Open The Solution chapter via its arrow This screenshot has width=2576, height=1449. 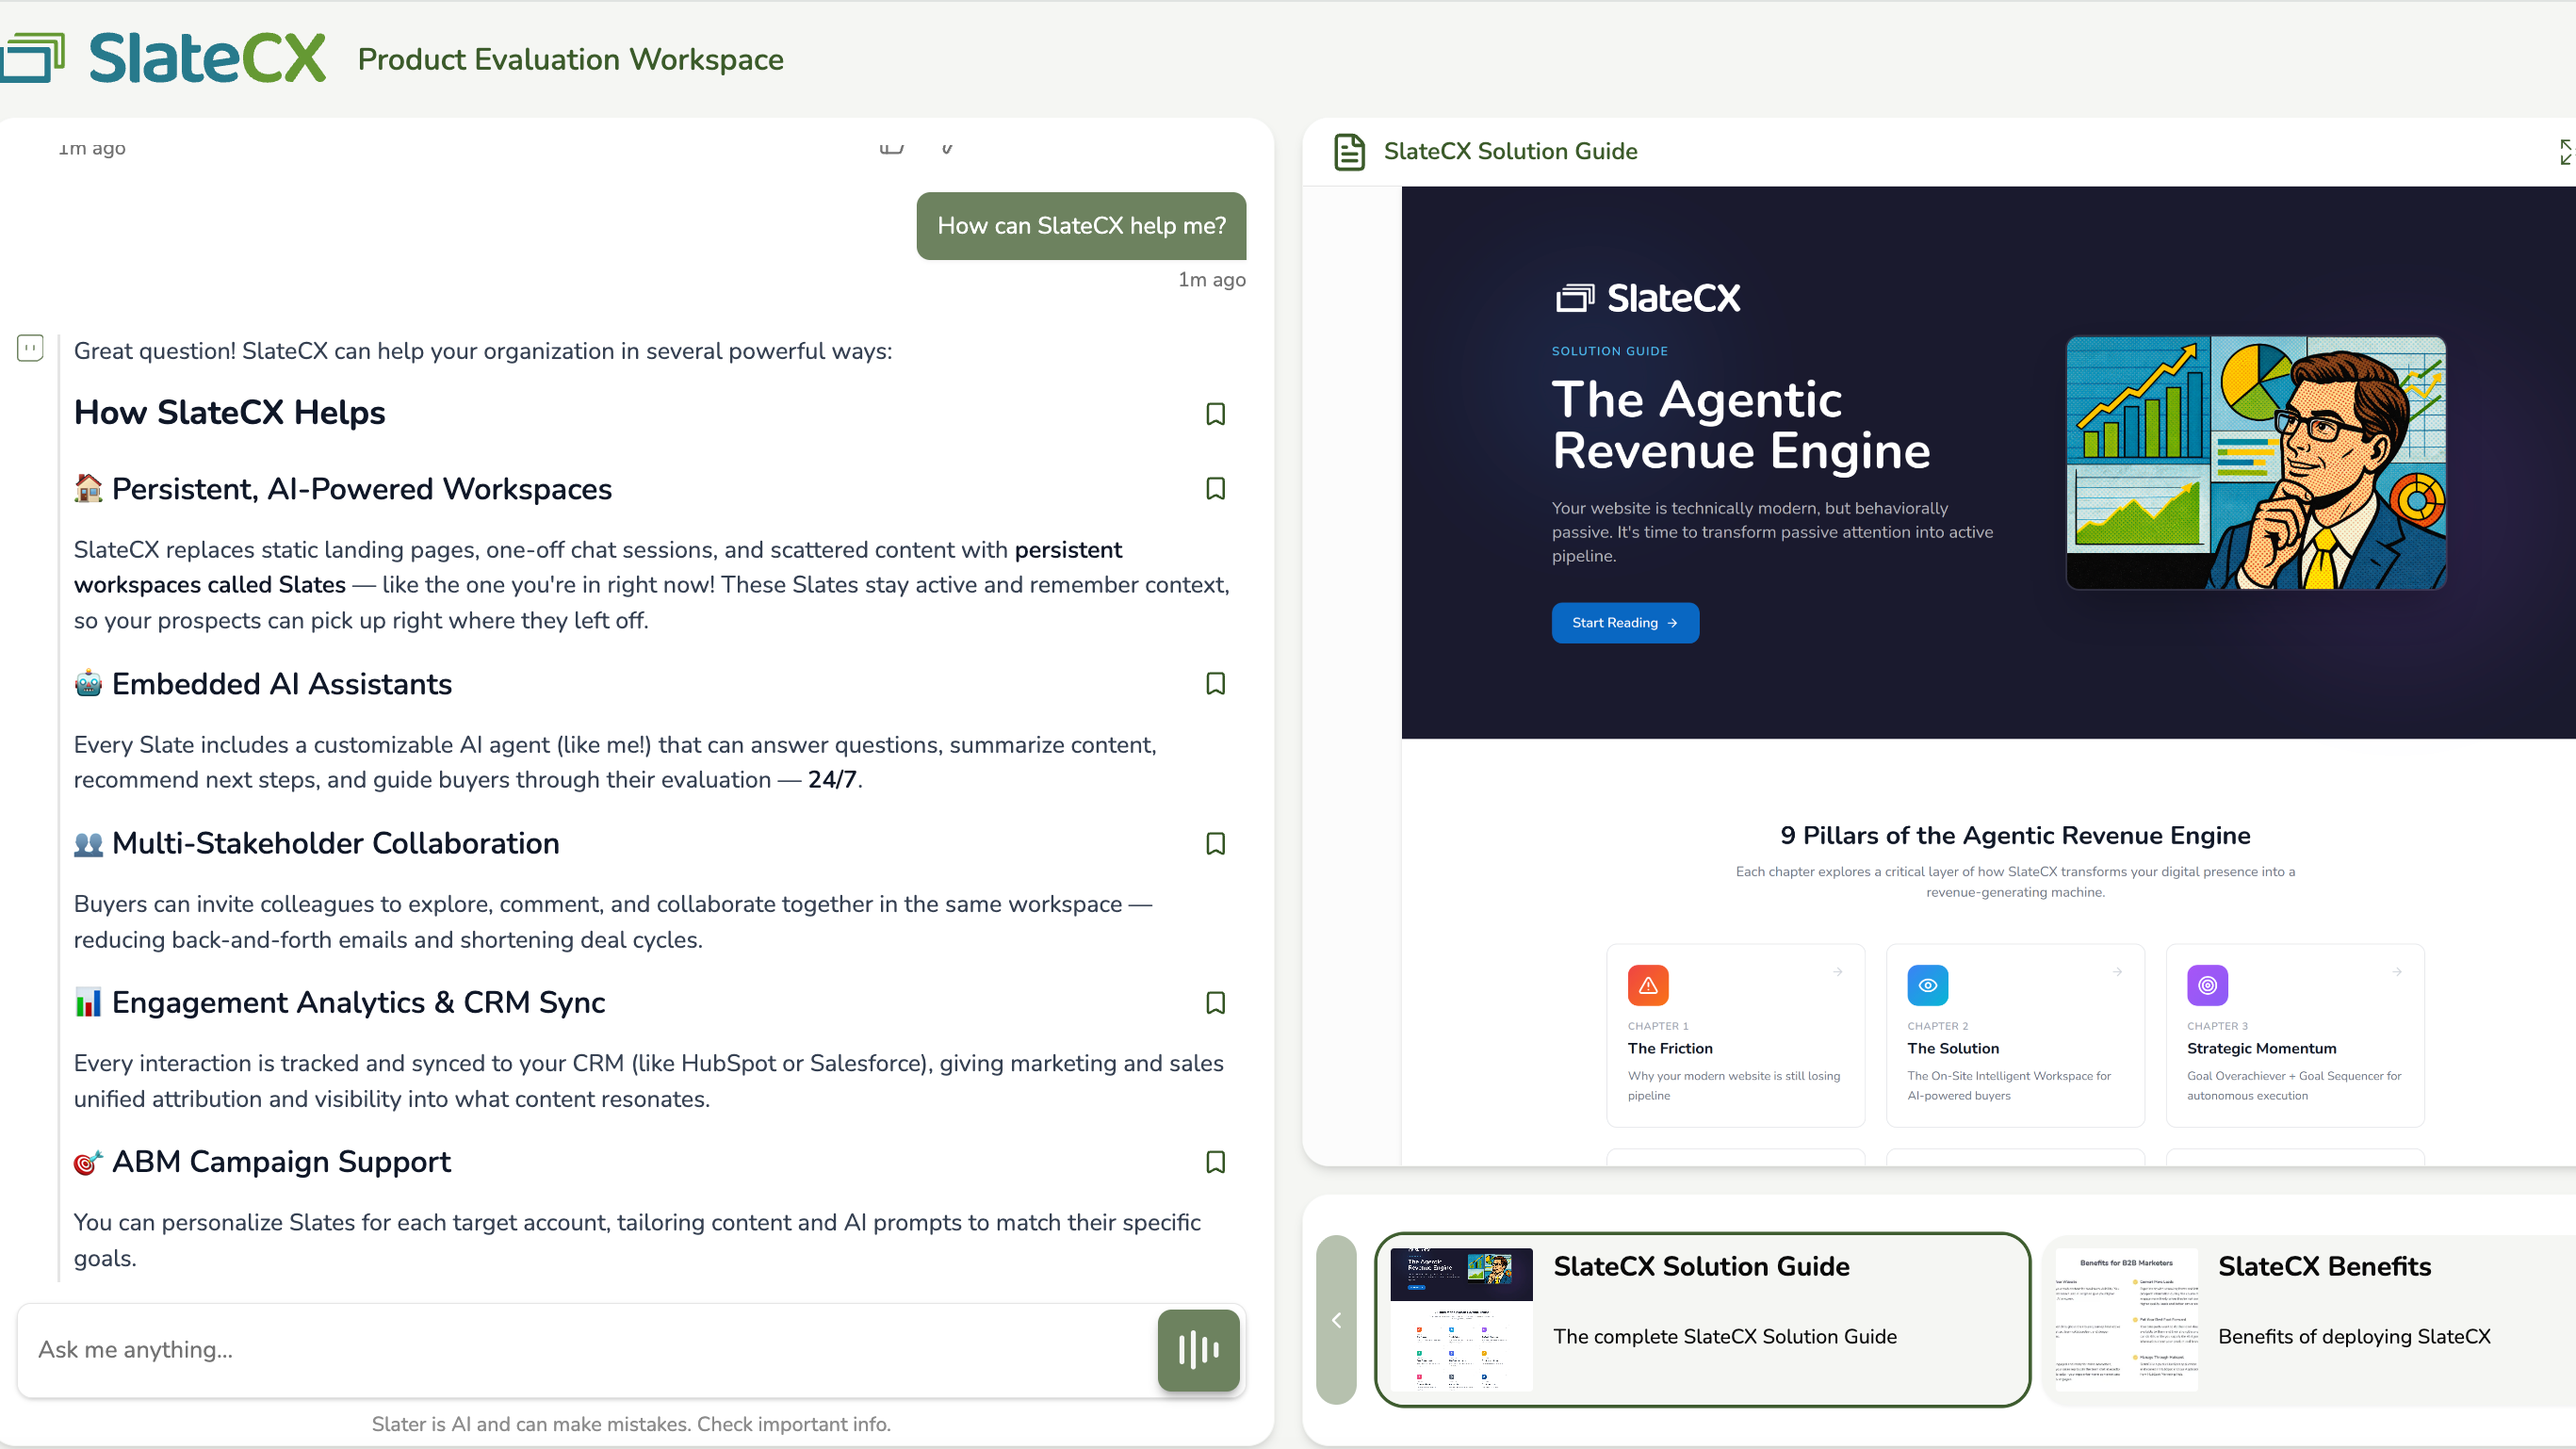(2117, 972)
